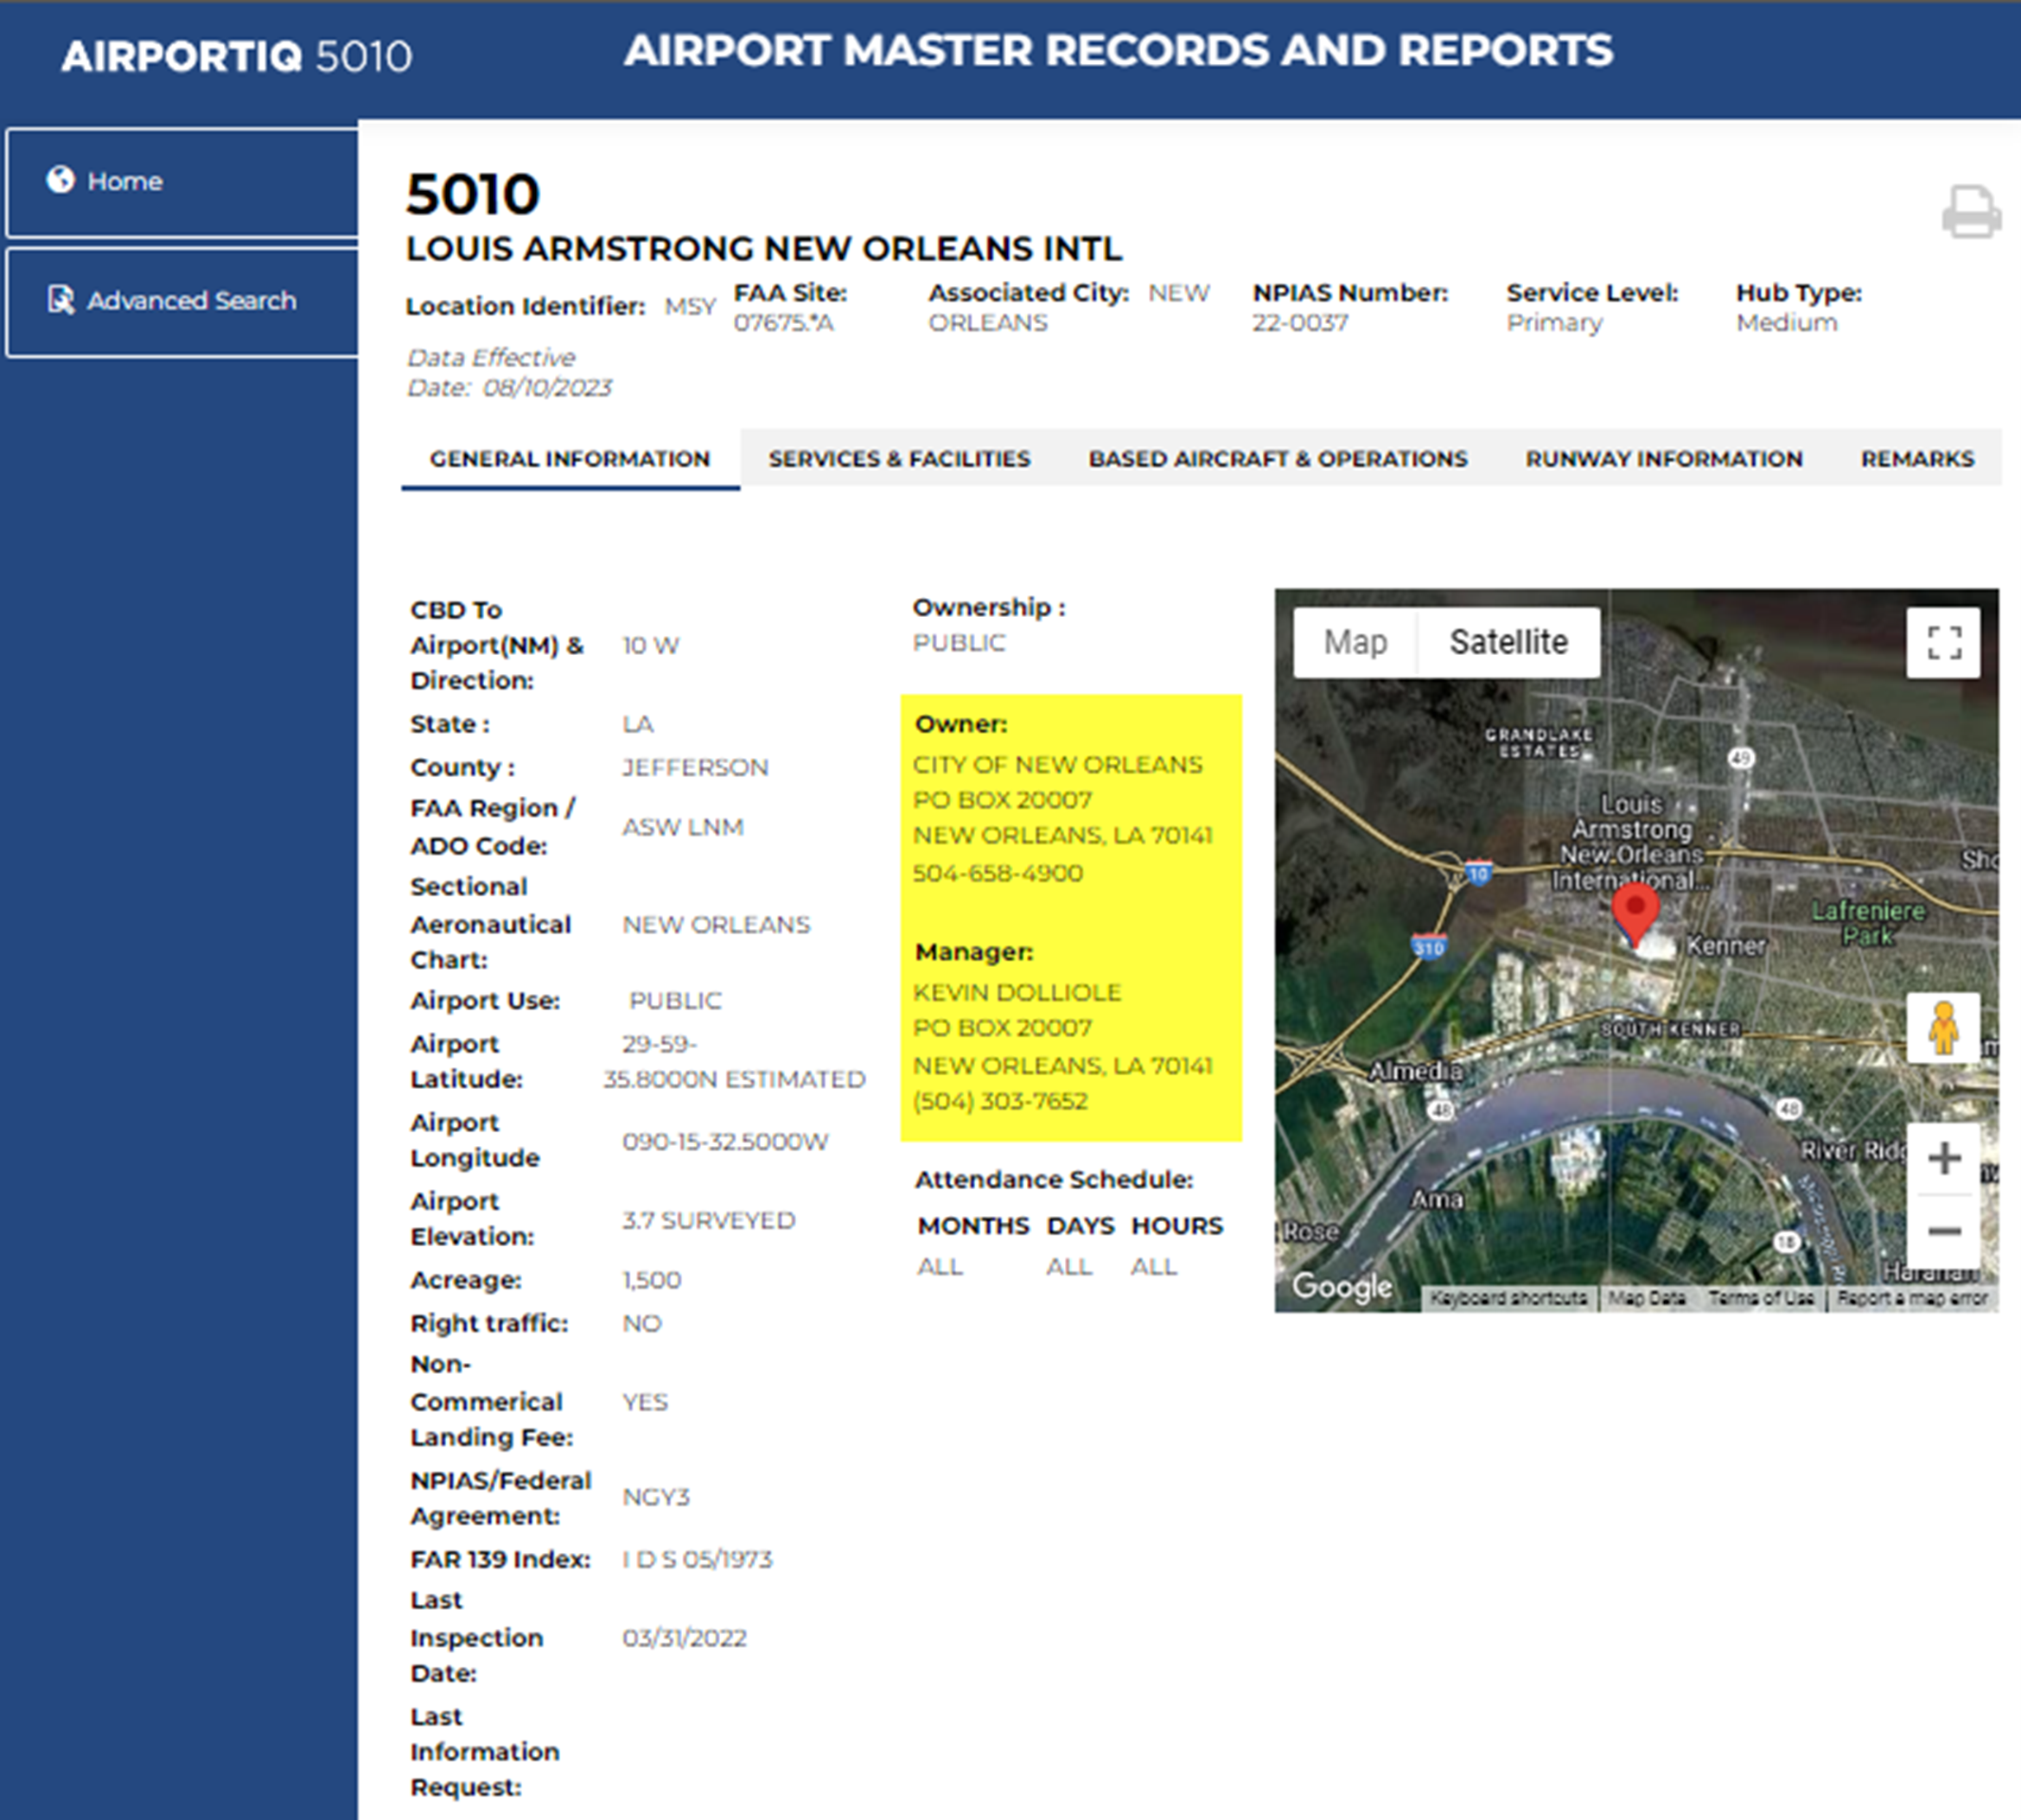This screenshot has width=2021, height=1820.
Task: Click the globe icon beside Home
Action: point(60,180)
